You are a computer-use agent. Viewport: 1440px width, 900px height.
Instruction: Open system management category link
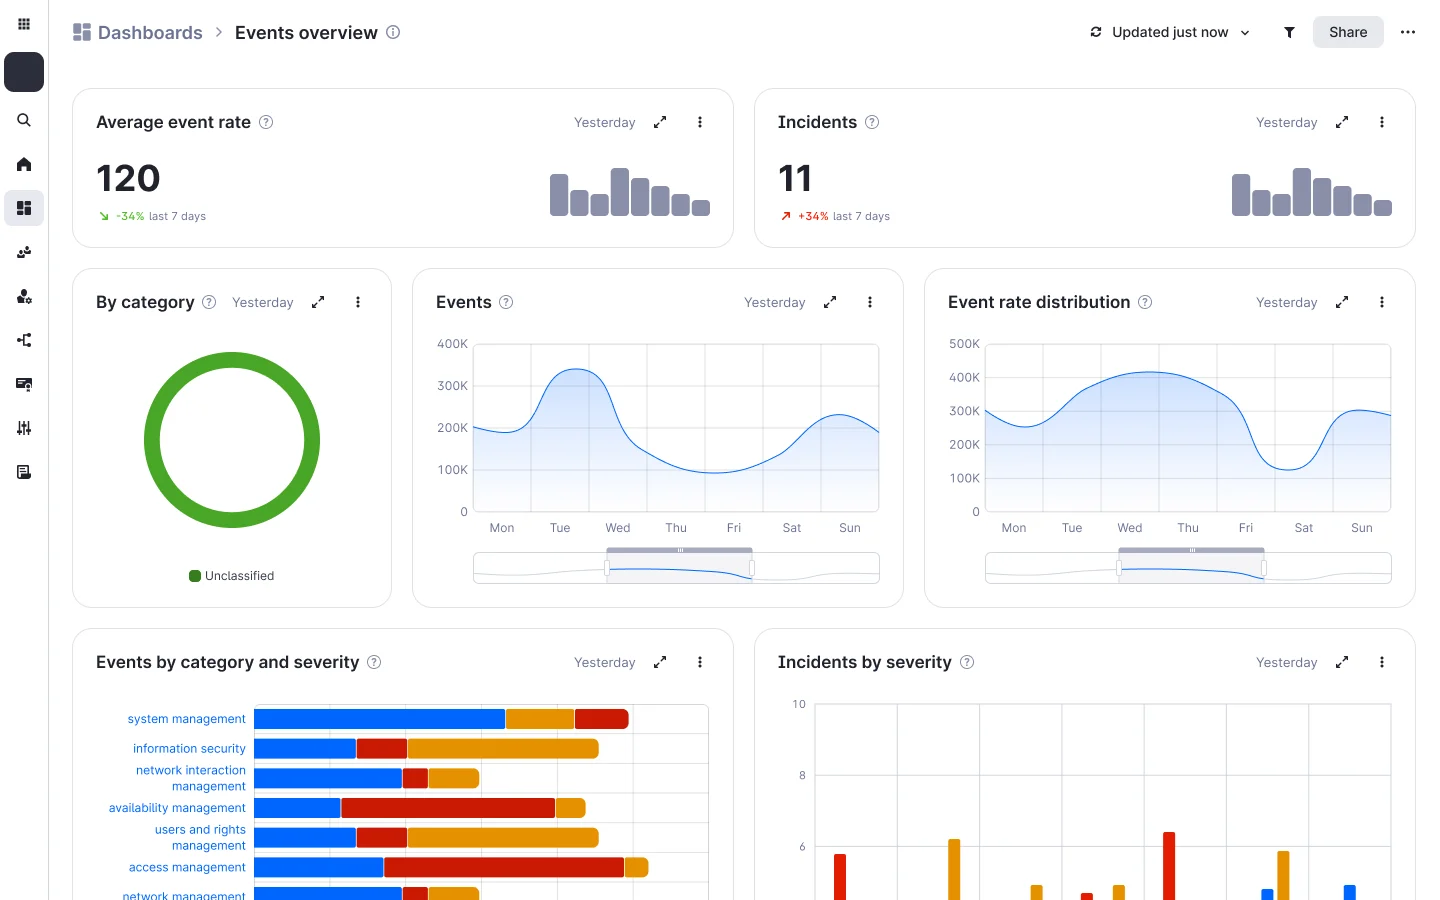click(x=186, y=719)
